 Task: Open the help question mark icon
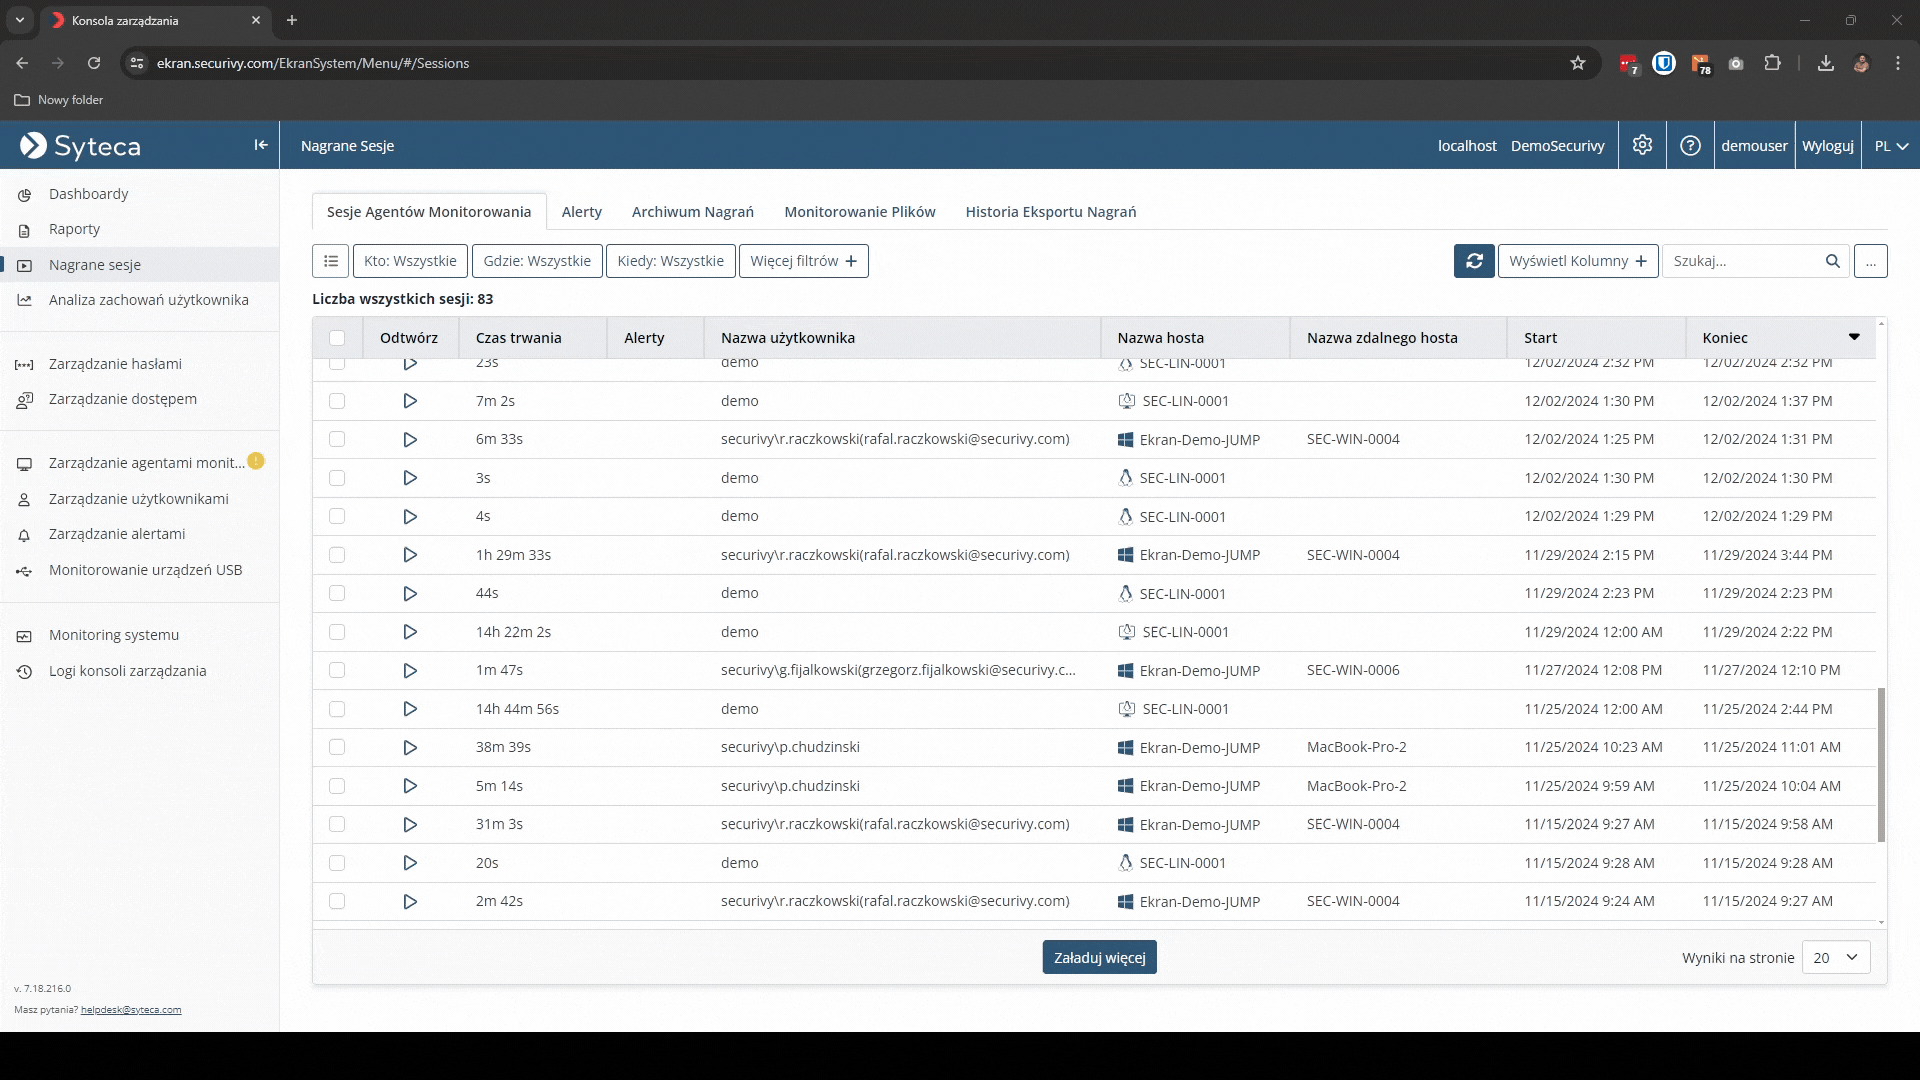(x=1690, y=145)
